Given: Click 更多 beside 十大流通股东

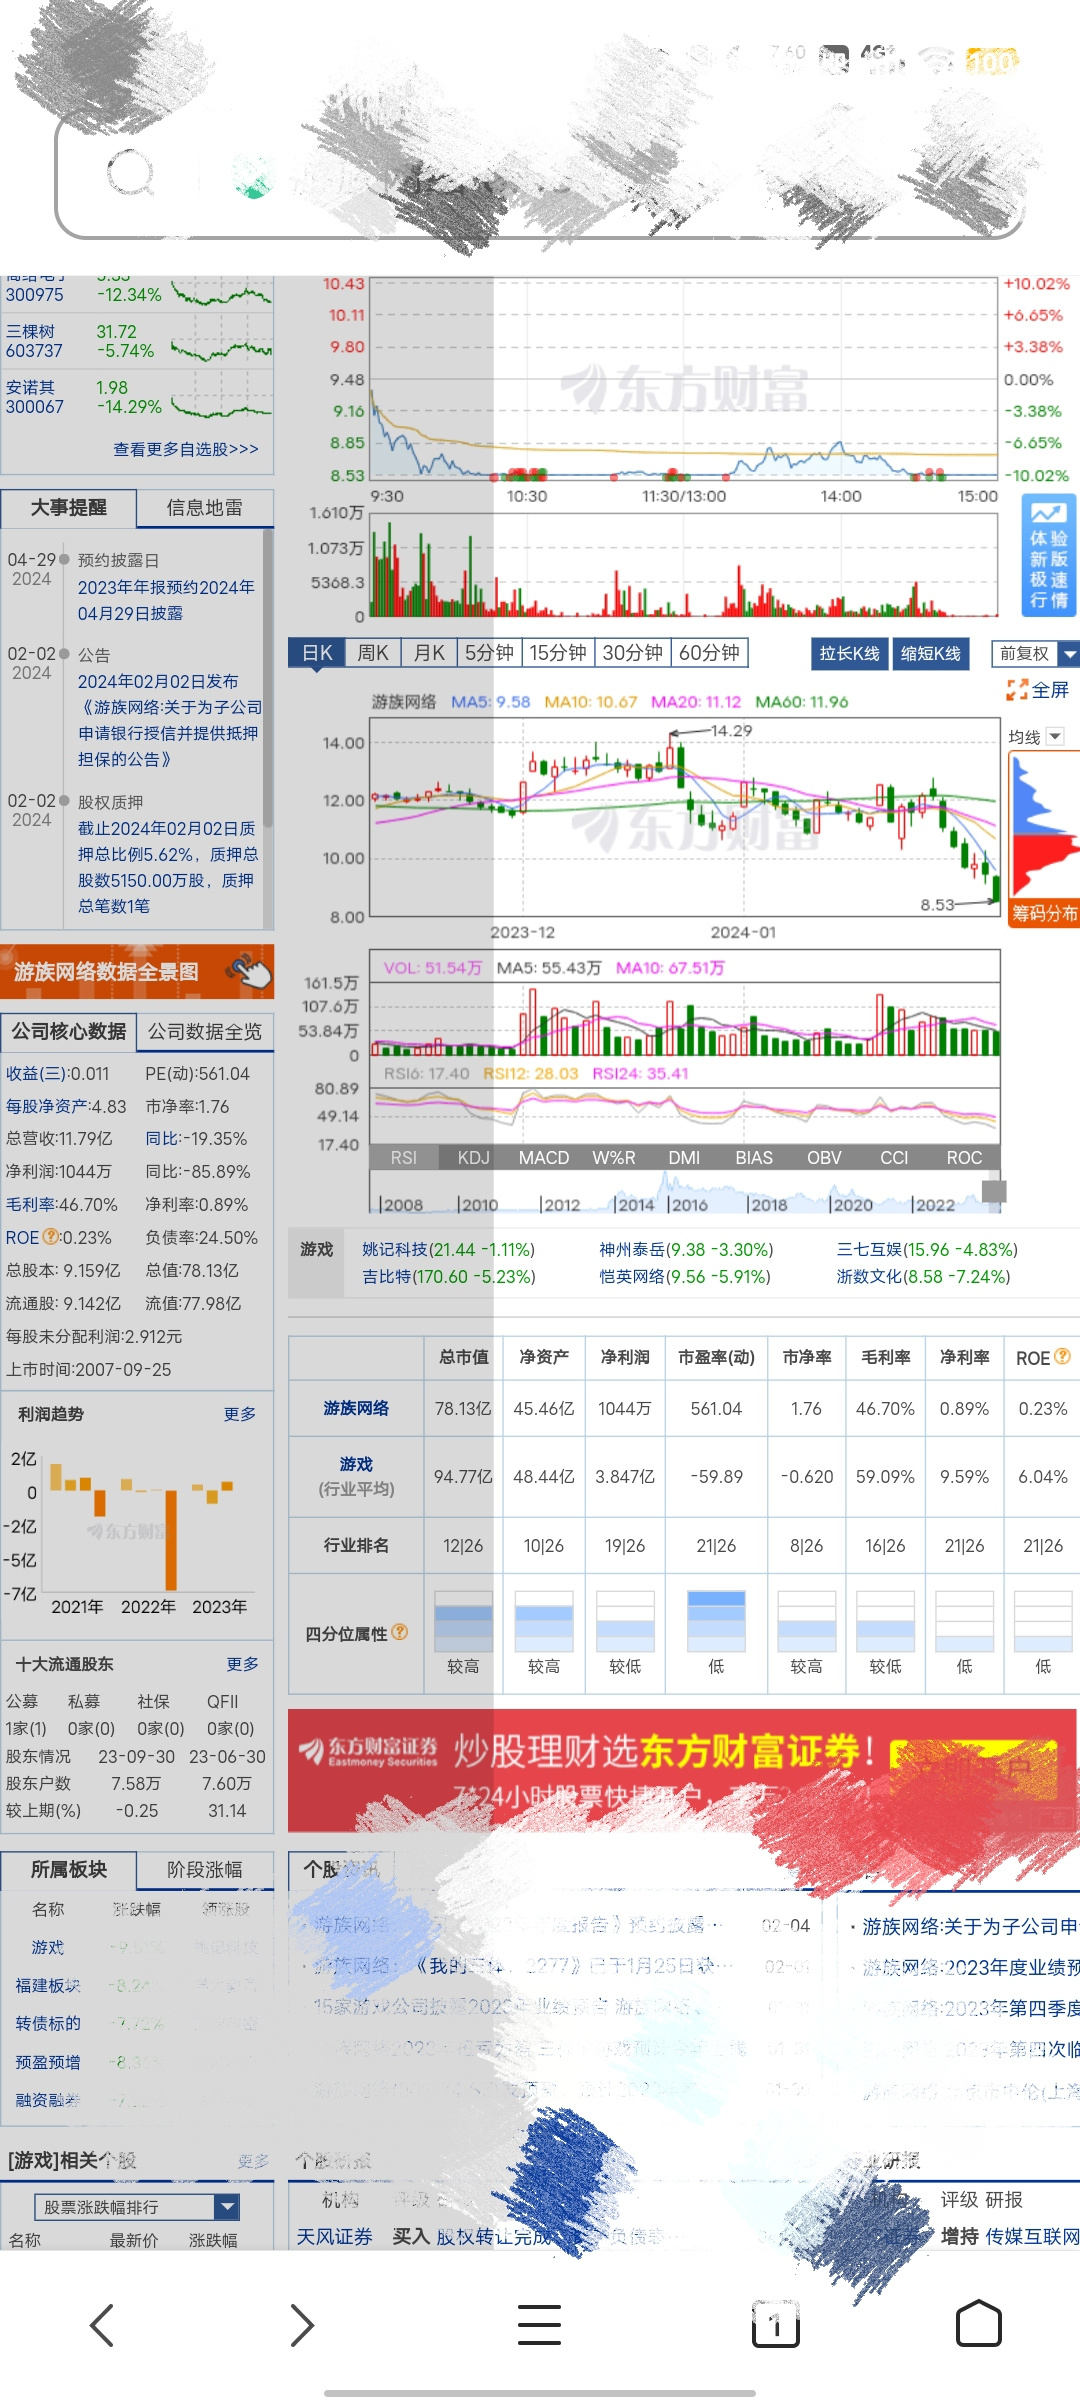Looking at the screenshot, I should coord(242,1663).
